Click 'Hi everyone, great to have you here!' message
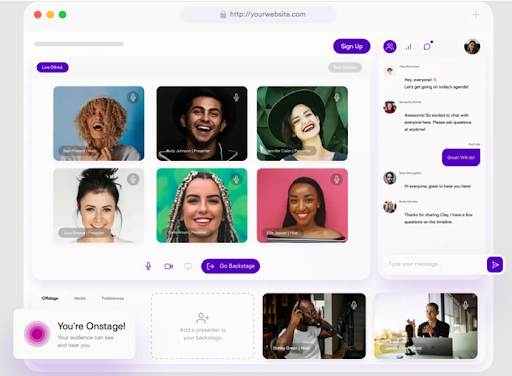 click(x=437, y=186)
